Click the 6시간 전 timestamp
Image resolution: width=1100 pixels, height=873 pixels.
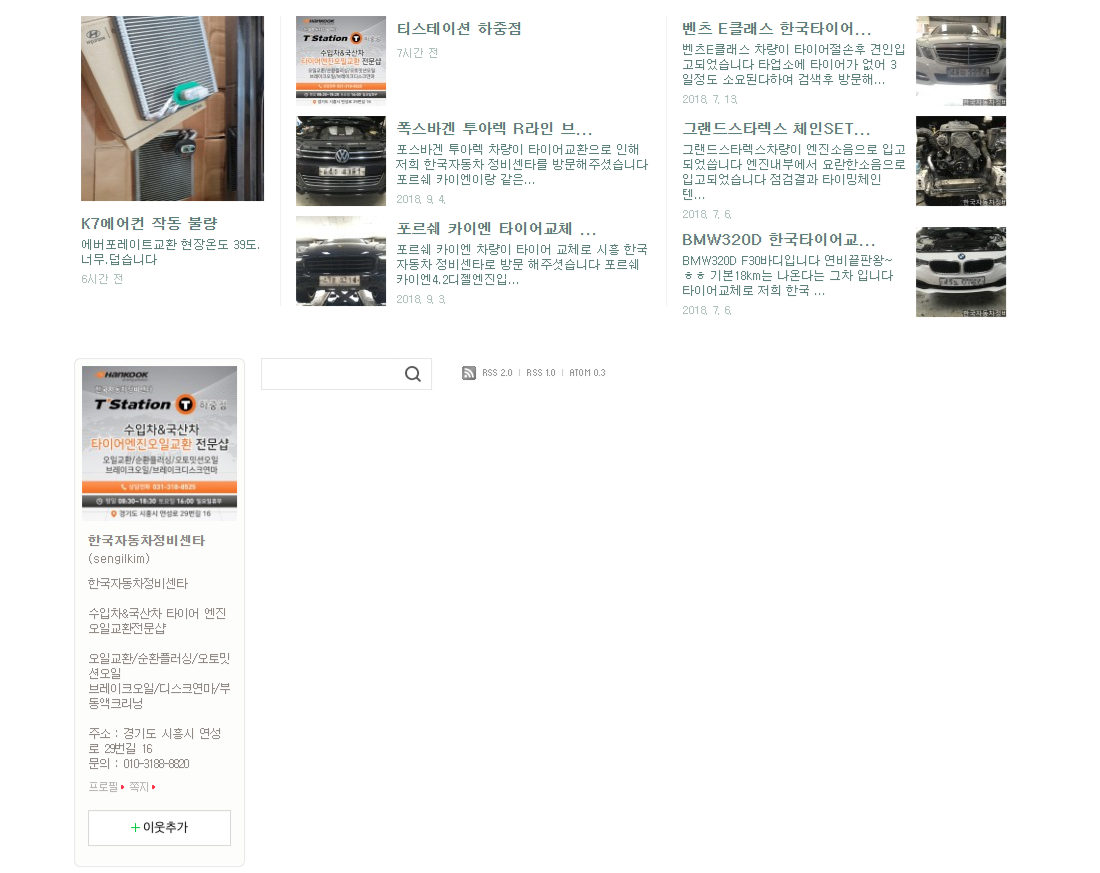(102, 279)
